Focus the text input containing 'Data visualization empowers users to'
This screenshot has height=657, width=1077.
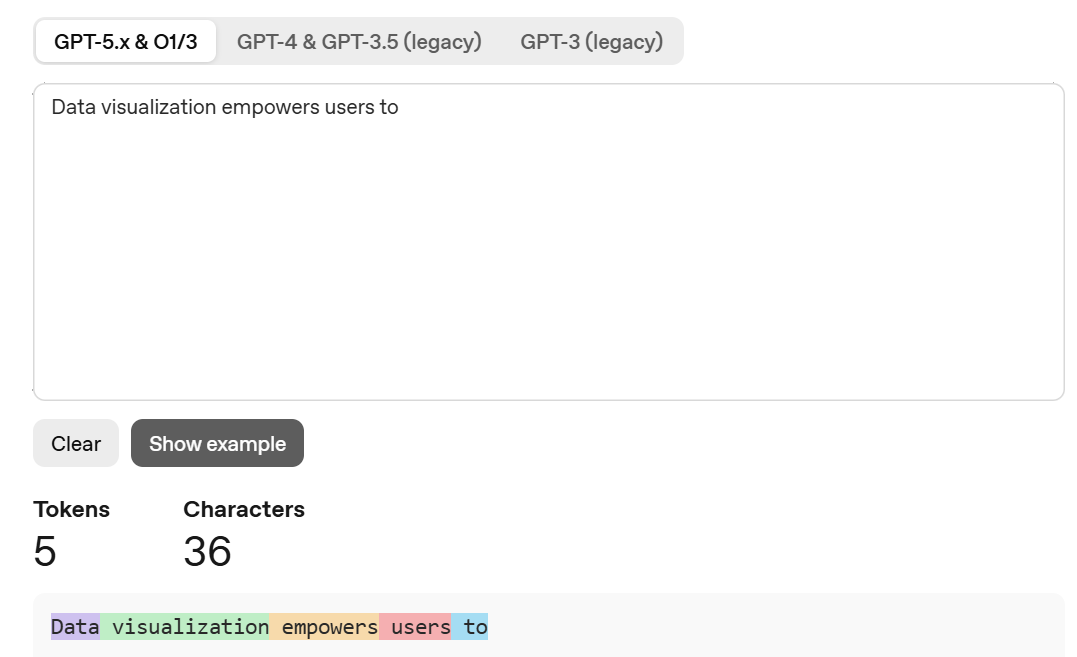click(x=549, y=242)
